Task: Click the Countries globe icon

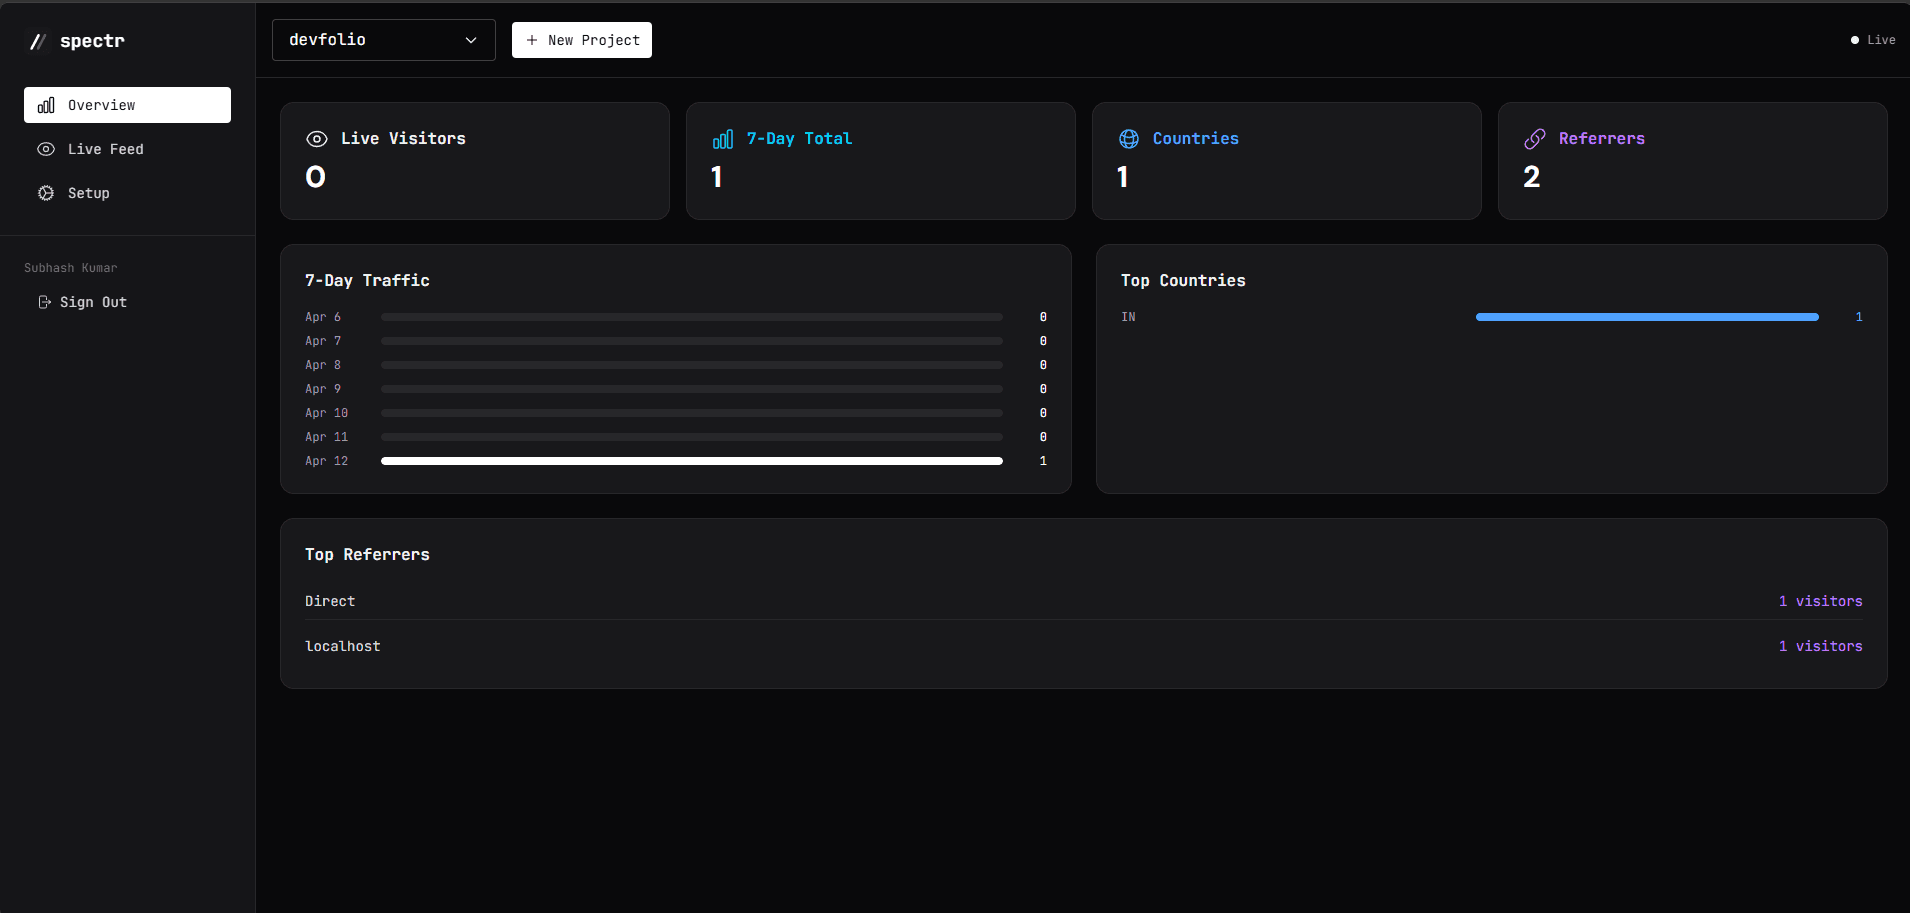Action: coord(1129,139)
